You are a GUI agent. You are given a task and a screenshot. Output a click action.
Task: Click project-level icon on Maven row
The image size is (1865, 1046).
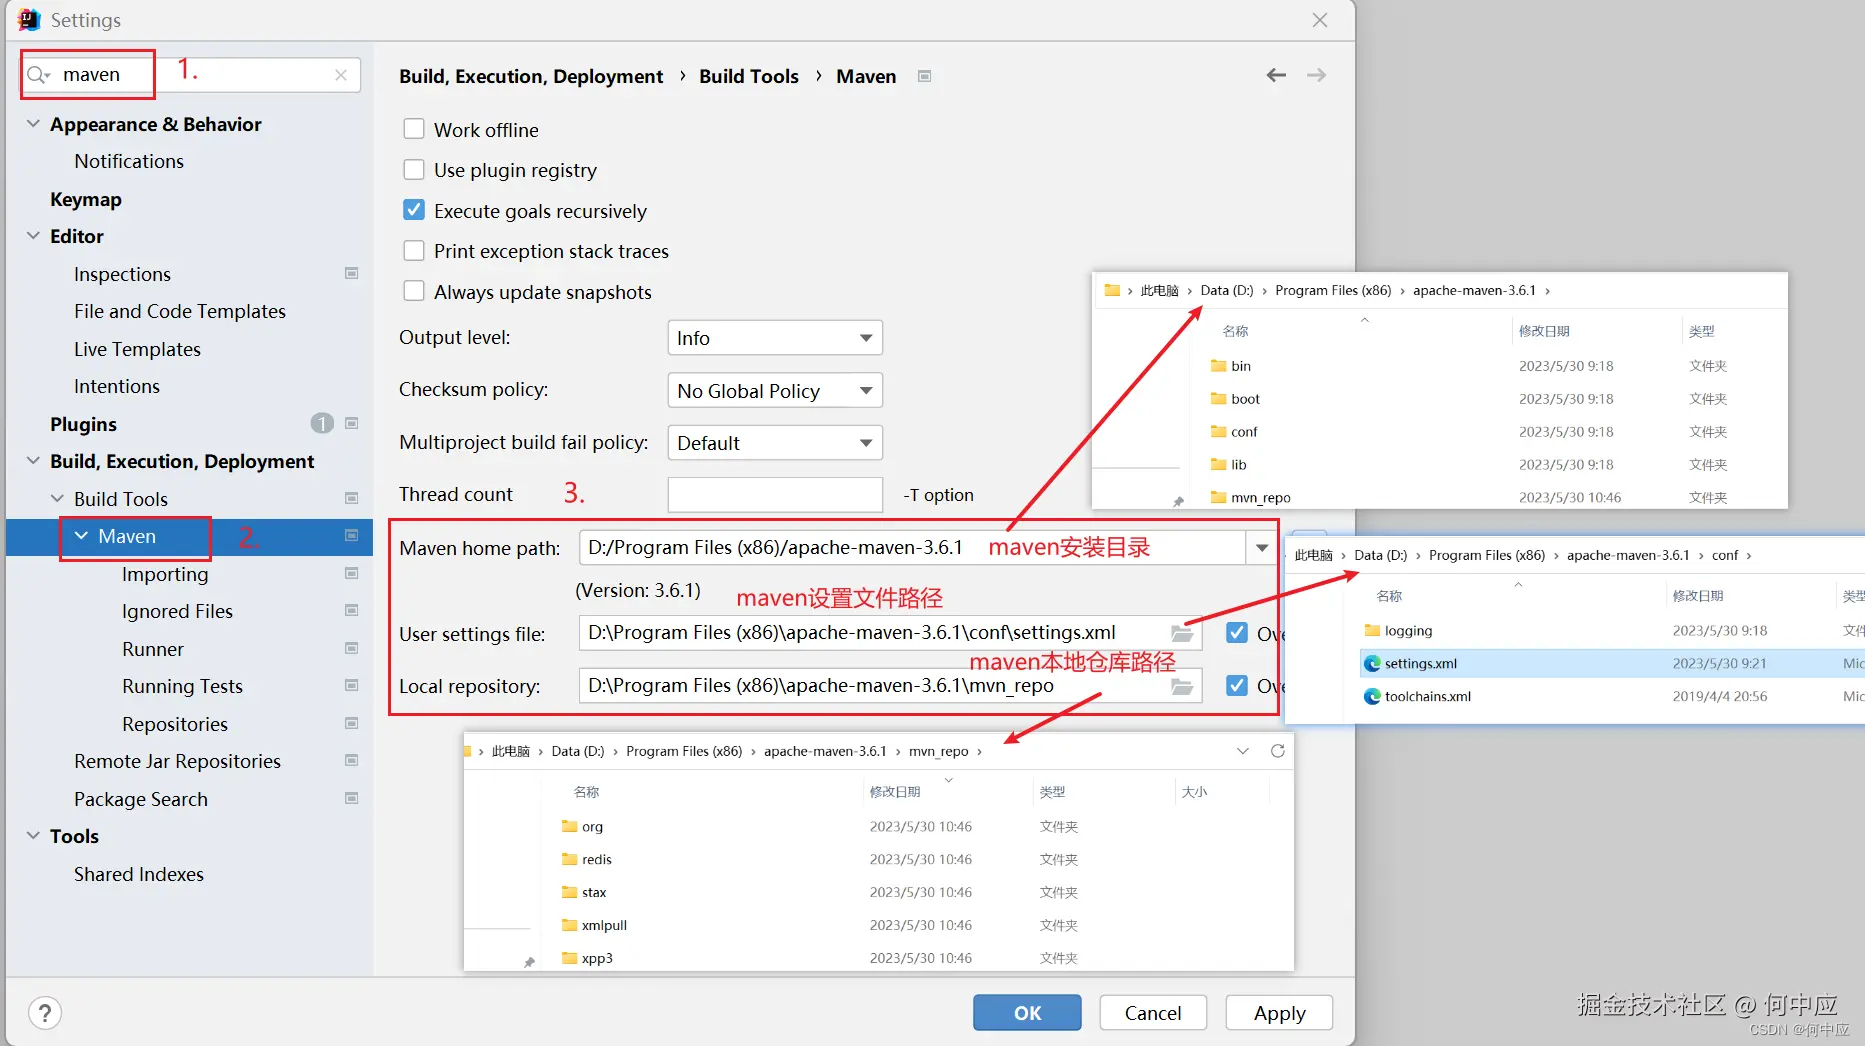(x=352, y=536)
